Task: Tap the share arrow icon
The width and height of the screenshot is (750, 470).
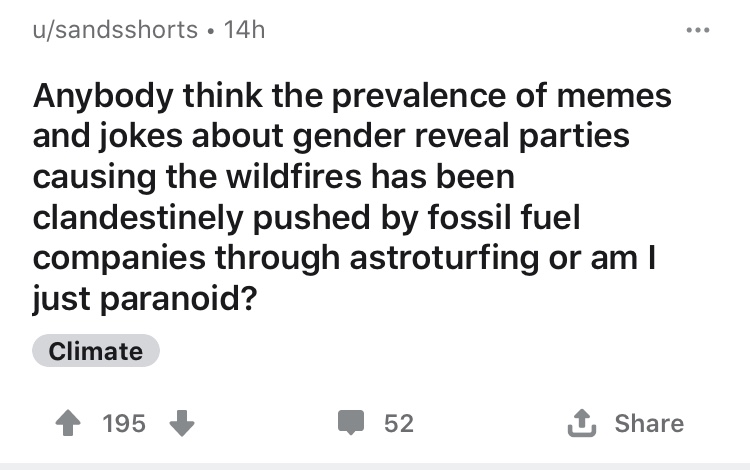Action: click(x=584, y=424)
